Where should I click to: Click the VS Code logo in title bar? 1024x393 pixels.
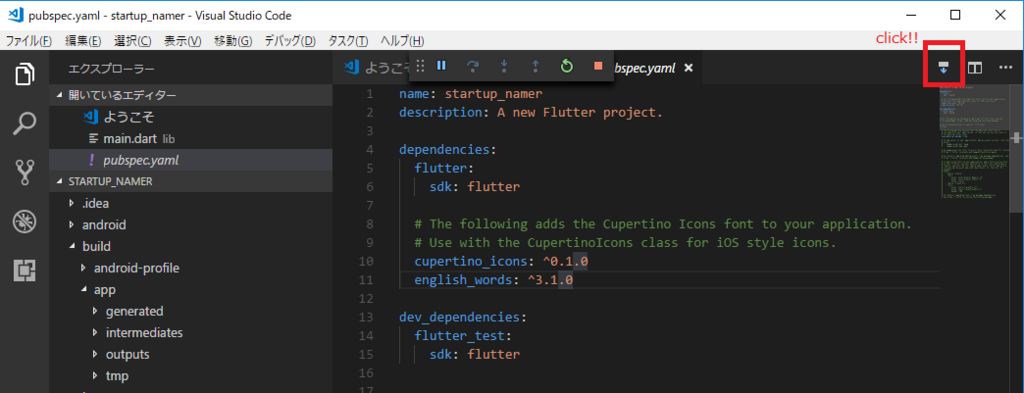click(16, 15)
